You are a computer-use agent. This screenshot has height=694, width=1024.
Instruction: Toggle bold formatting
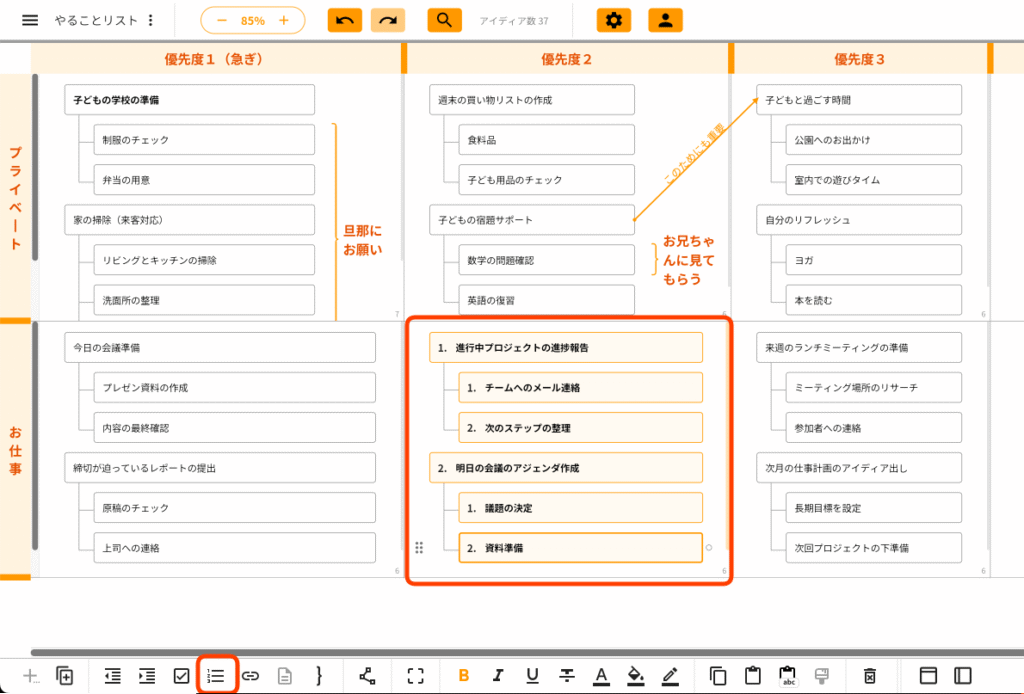462,676
